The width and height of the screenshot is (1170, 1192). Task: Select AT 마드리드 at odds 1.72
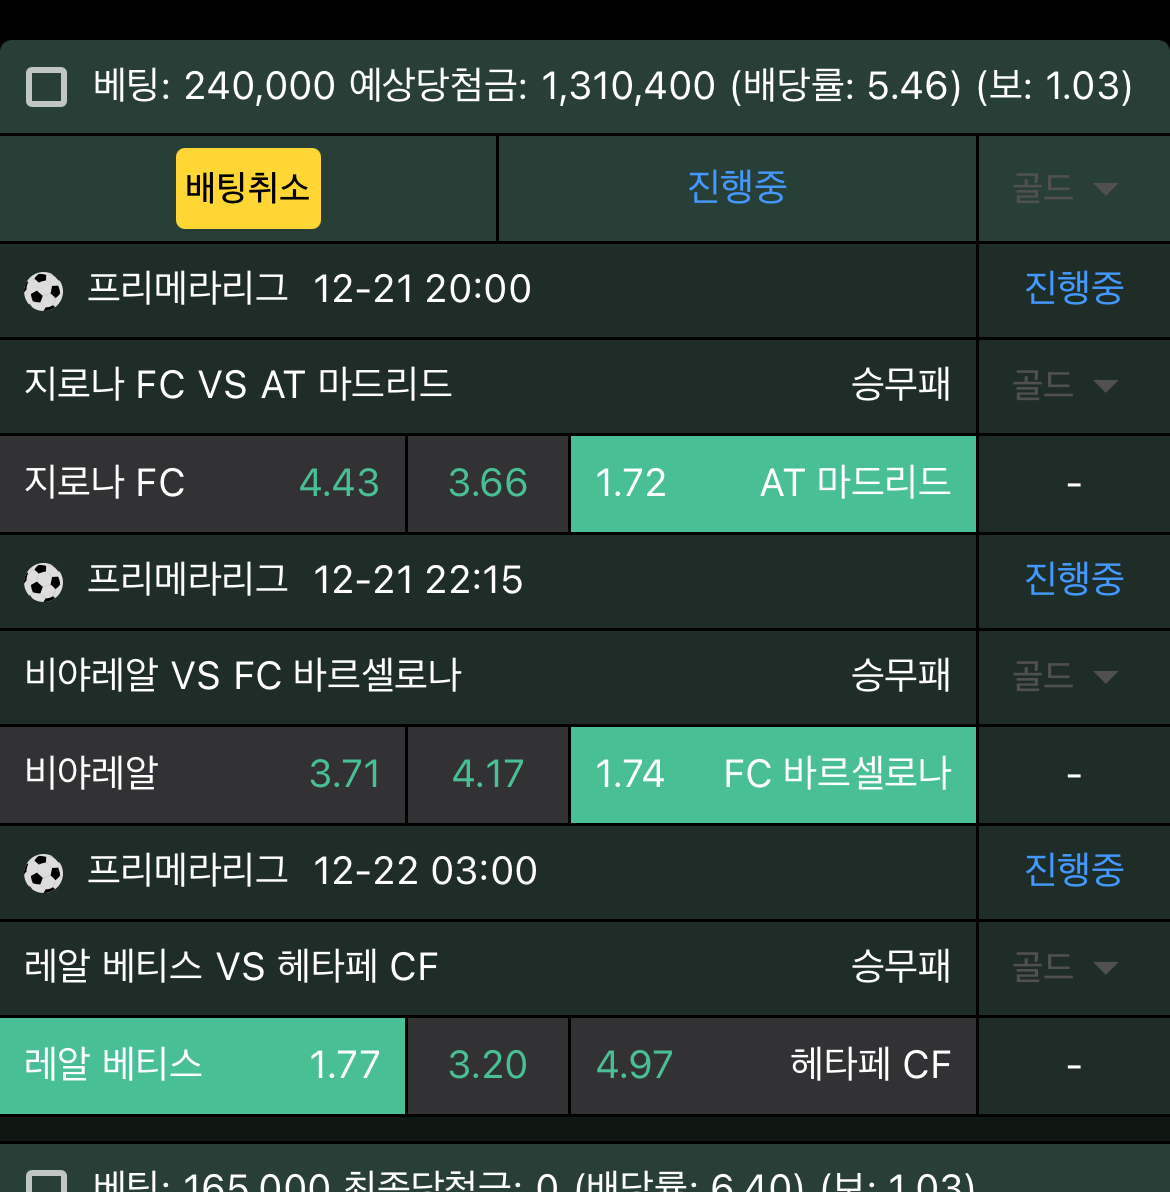(x=772, y=484)
